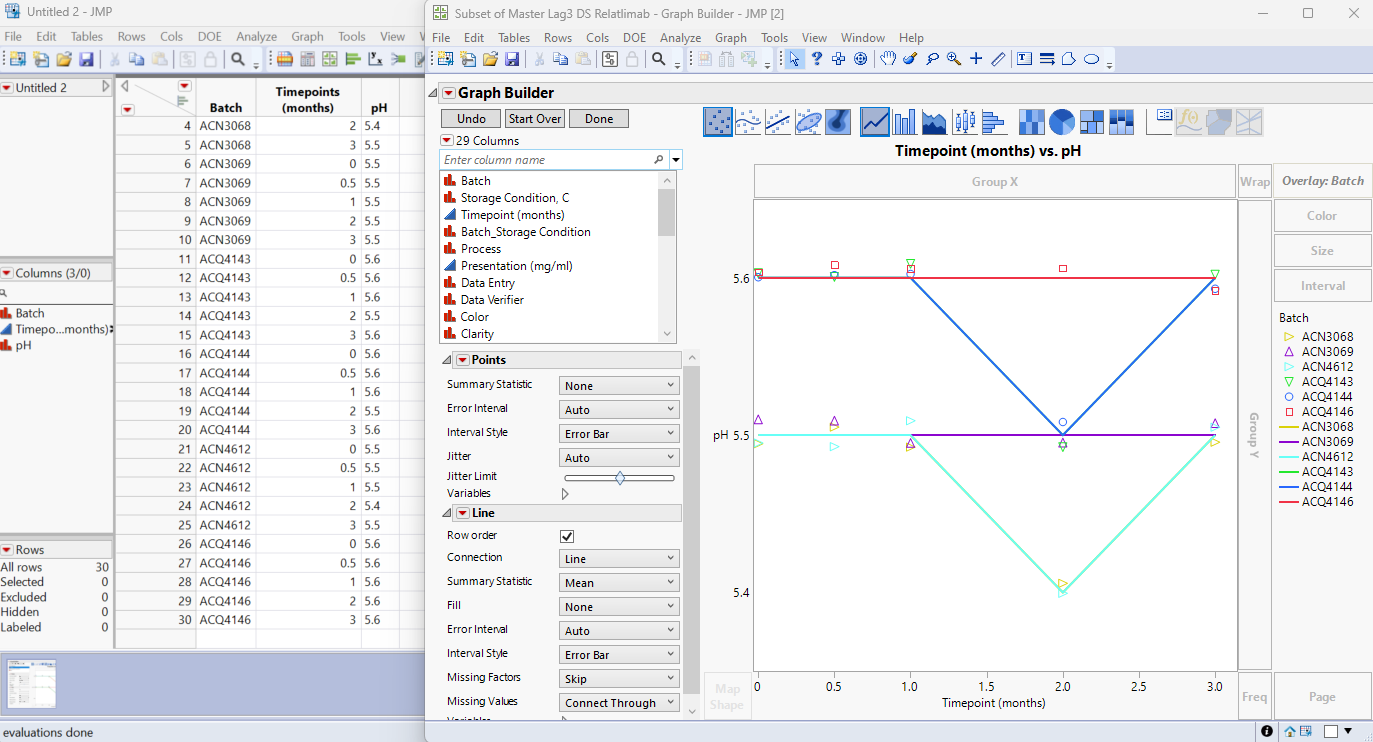
Task: Activate the Lasso tool in the toolbar
Action: (x=933, y=58)
